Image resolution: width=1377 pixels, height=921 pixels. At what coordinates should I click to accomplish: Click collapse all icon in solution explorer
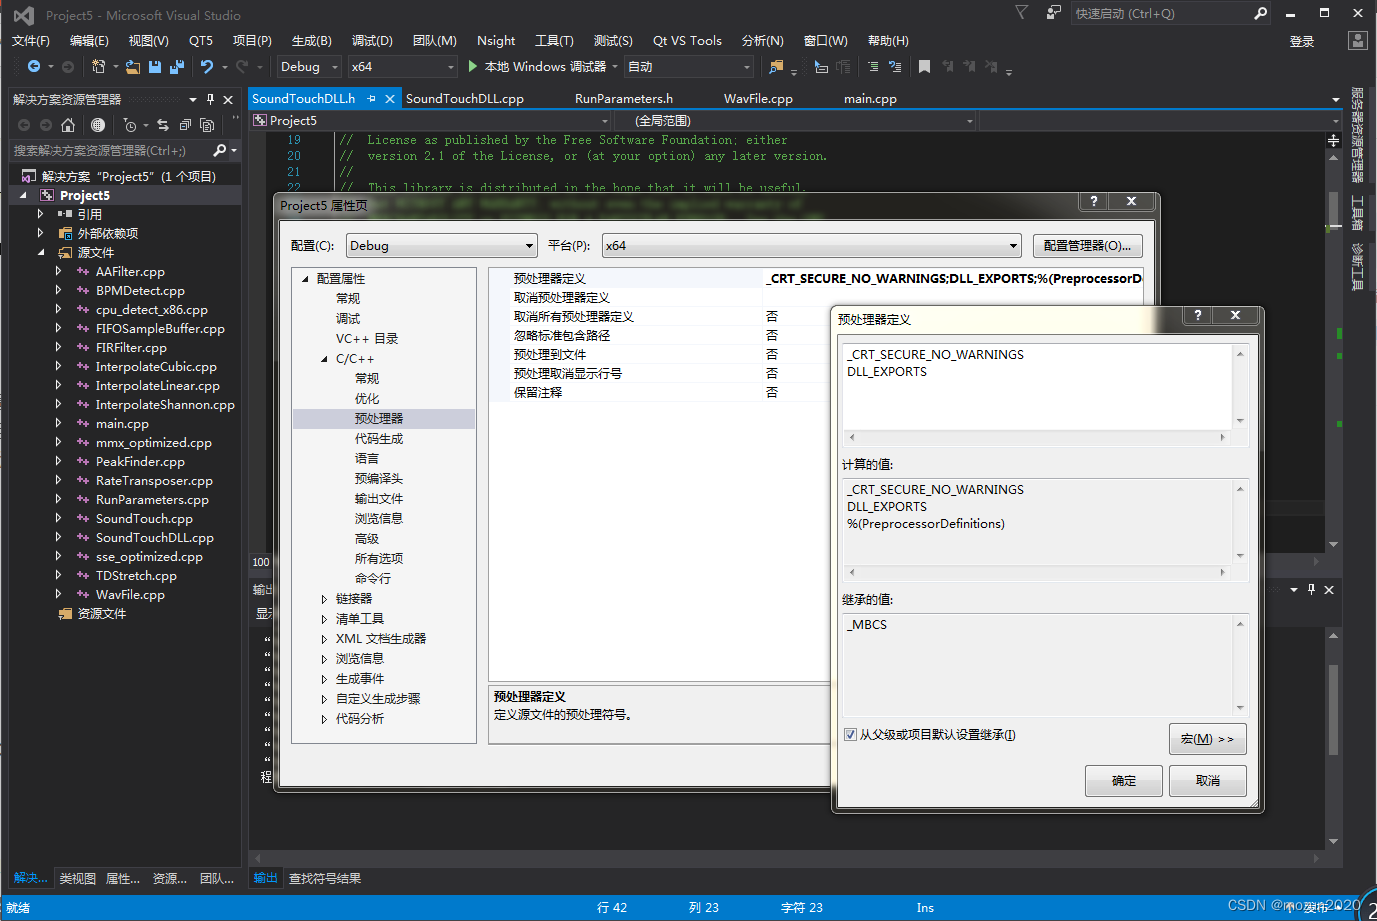pos(185,125)
